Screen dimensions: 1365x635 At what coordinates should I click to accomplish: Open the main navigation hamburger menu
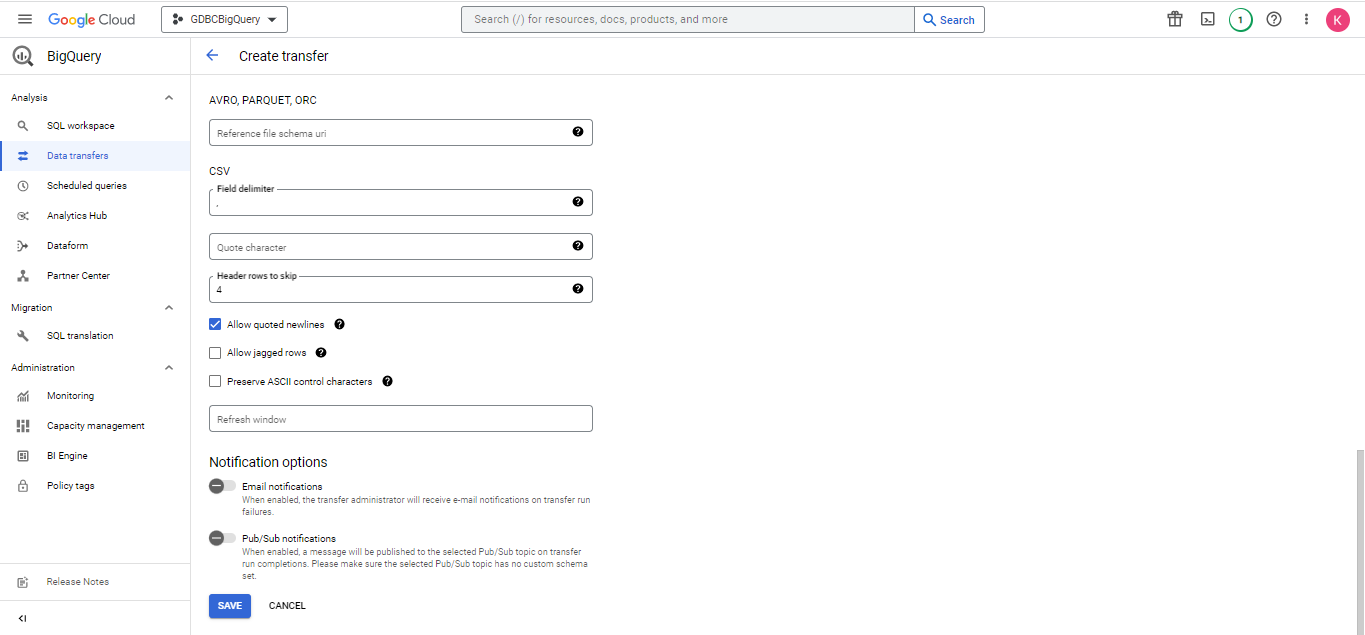point(25,19)
